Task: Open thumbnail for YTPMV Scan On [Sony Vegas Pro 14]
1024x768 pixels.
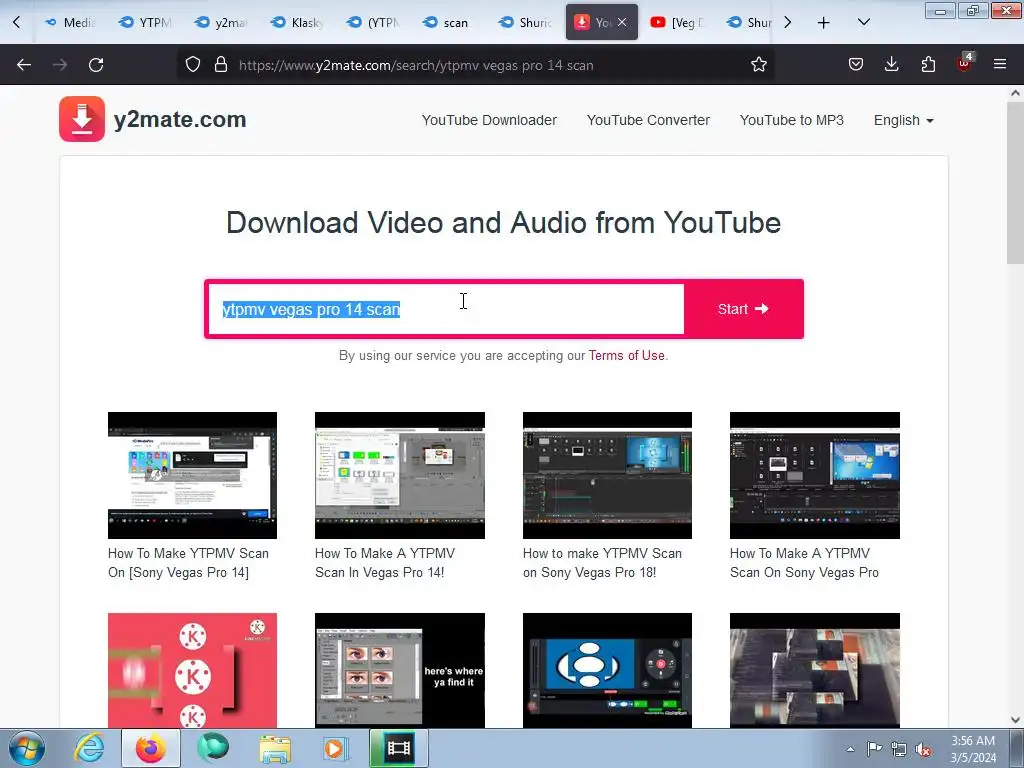Action: tap(192, 475)
